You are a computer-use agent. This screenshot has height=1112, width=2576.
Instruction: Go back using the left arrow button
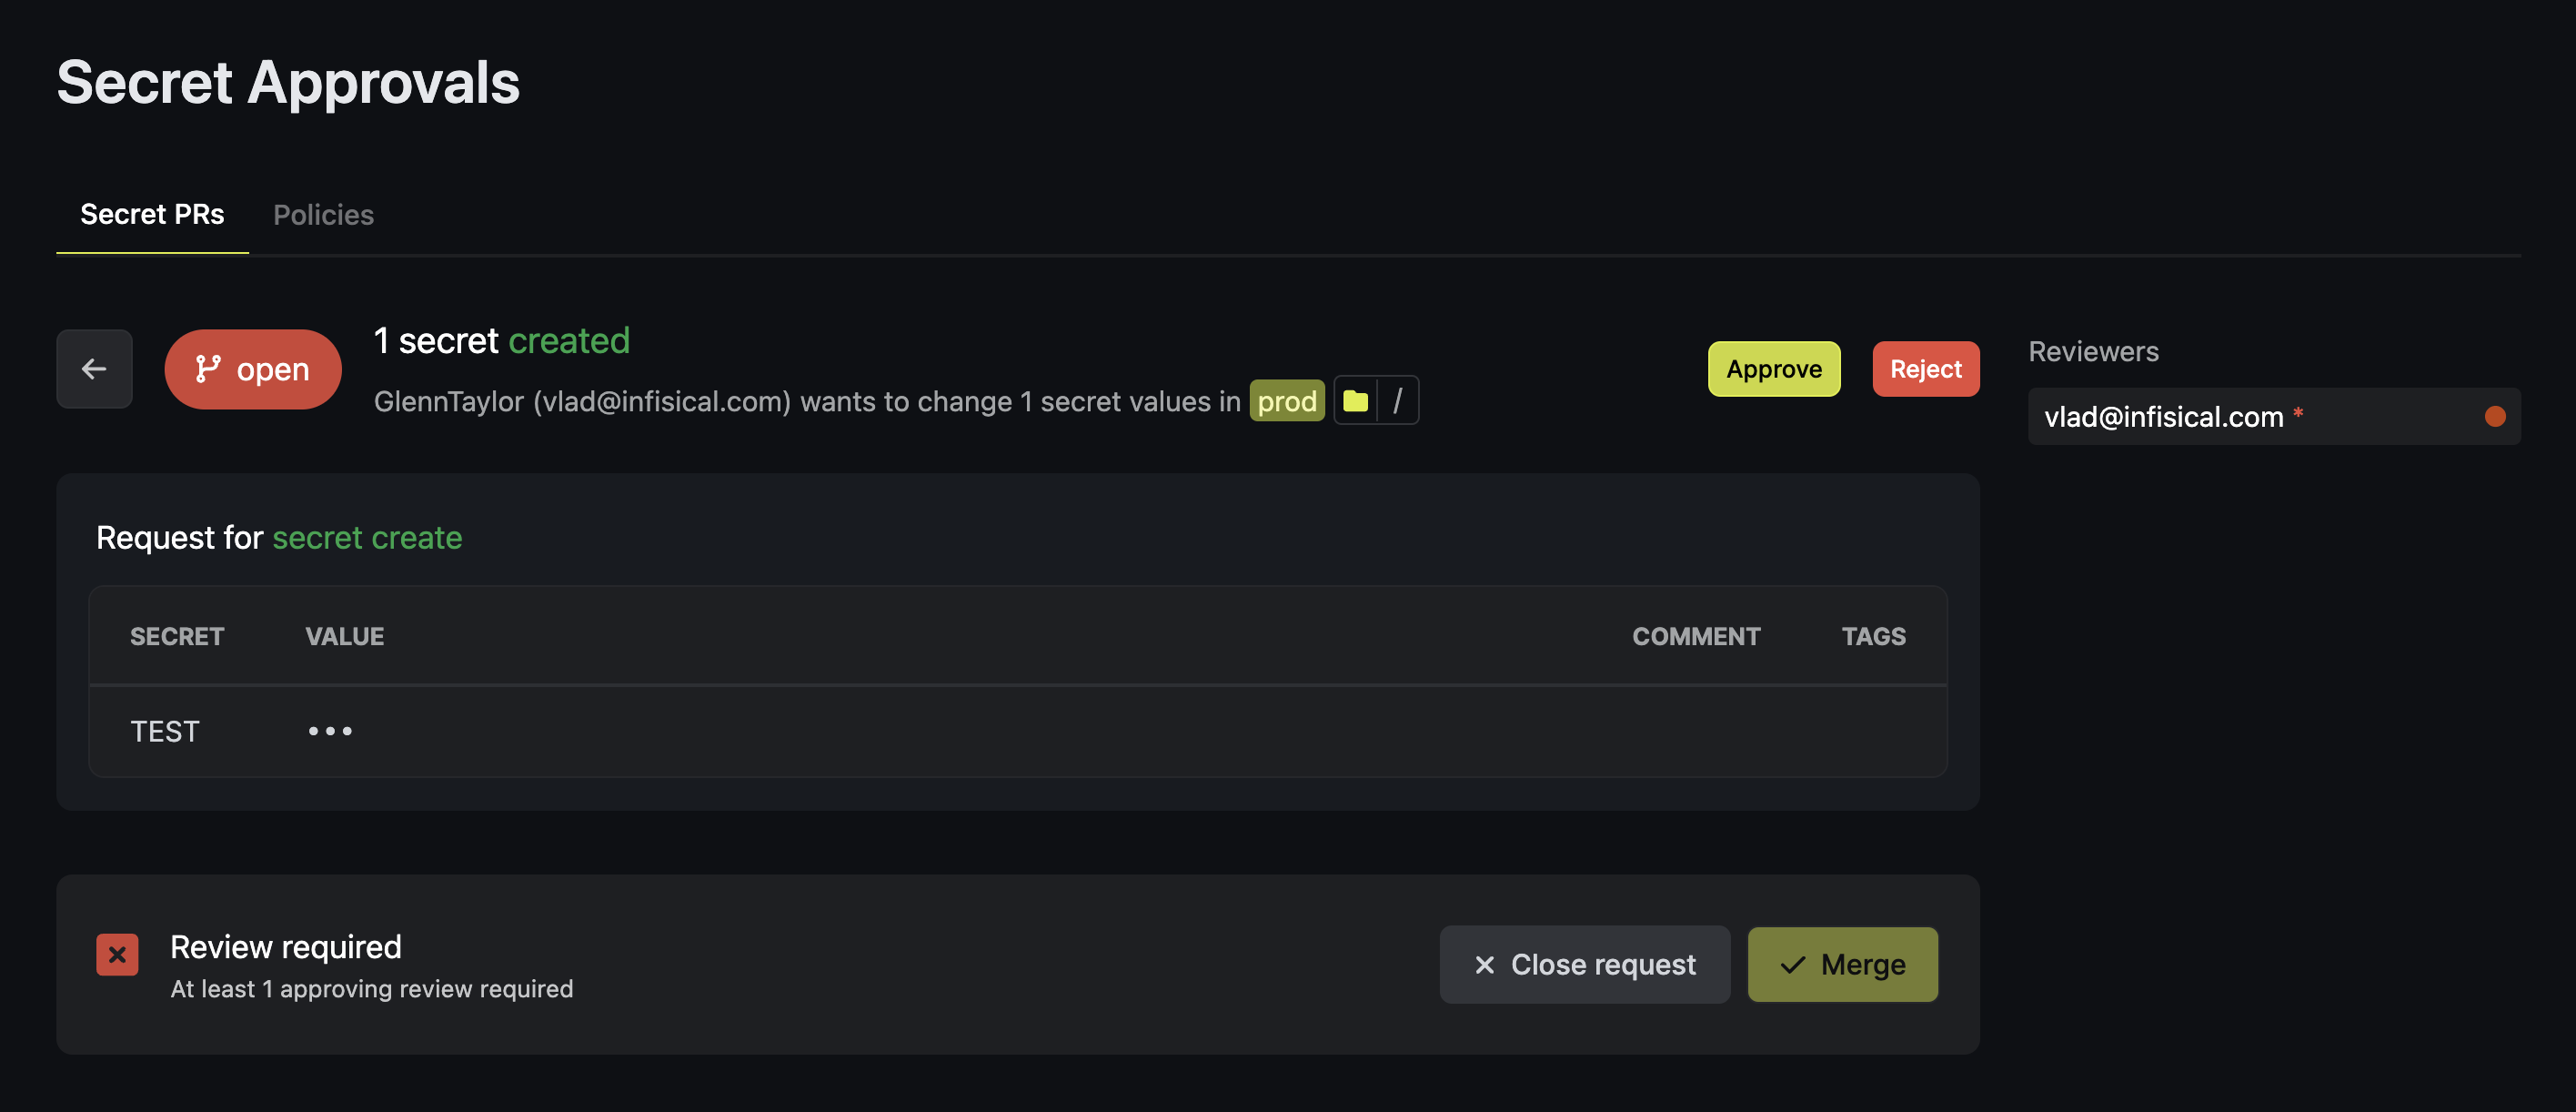pyautogui.click(x=94, y=369)
